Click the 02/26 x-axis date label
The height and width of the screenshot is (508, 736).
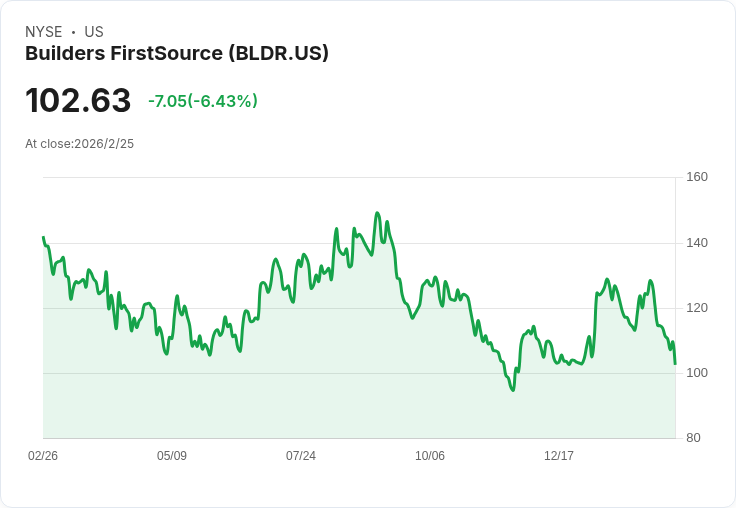[43, 455]
